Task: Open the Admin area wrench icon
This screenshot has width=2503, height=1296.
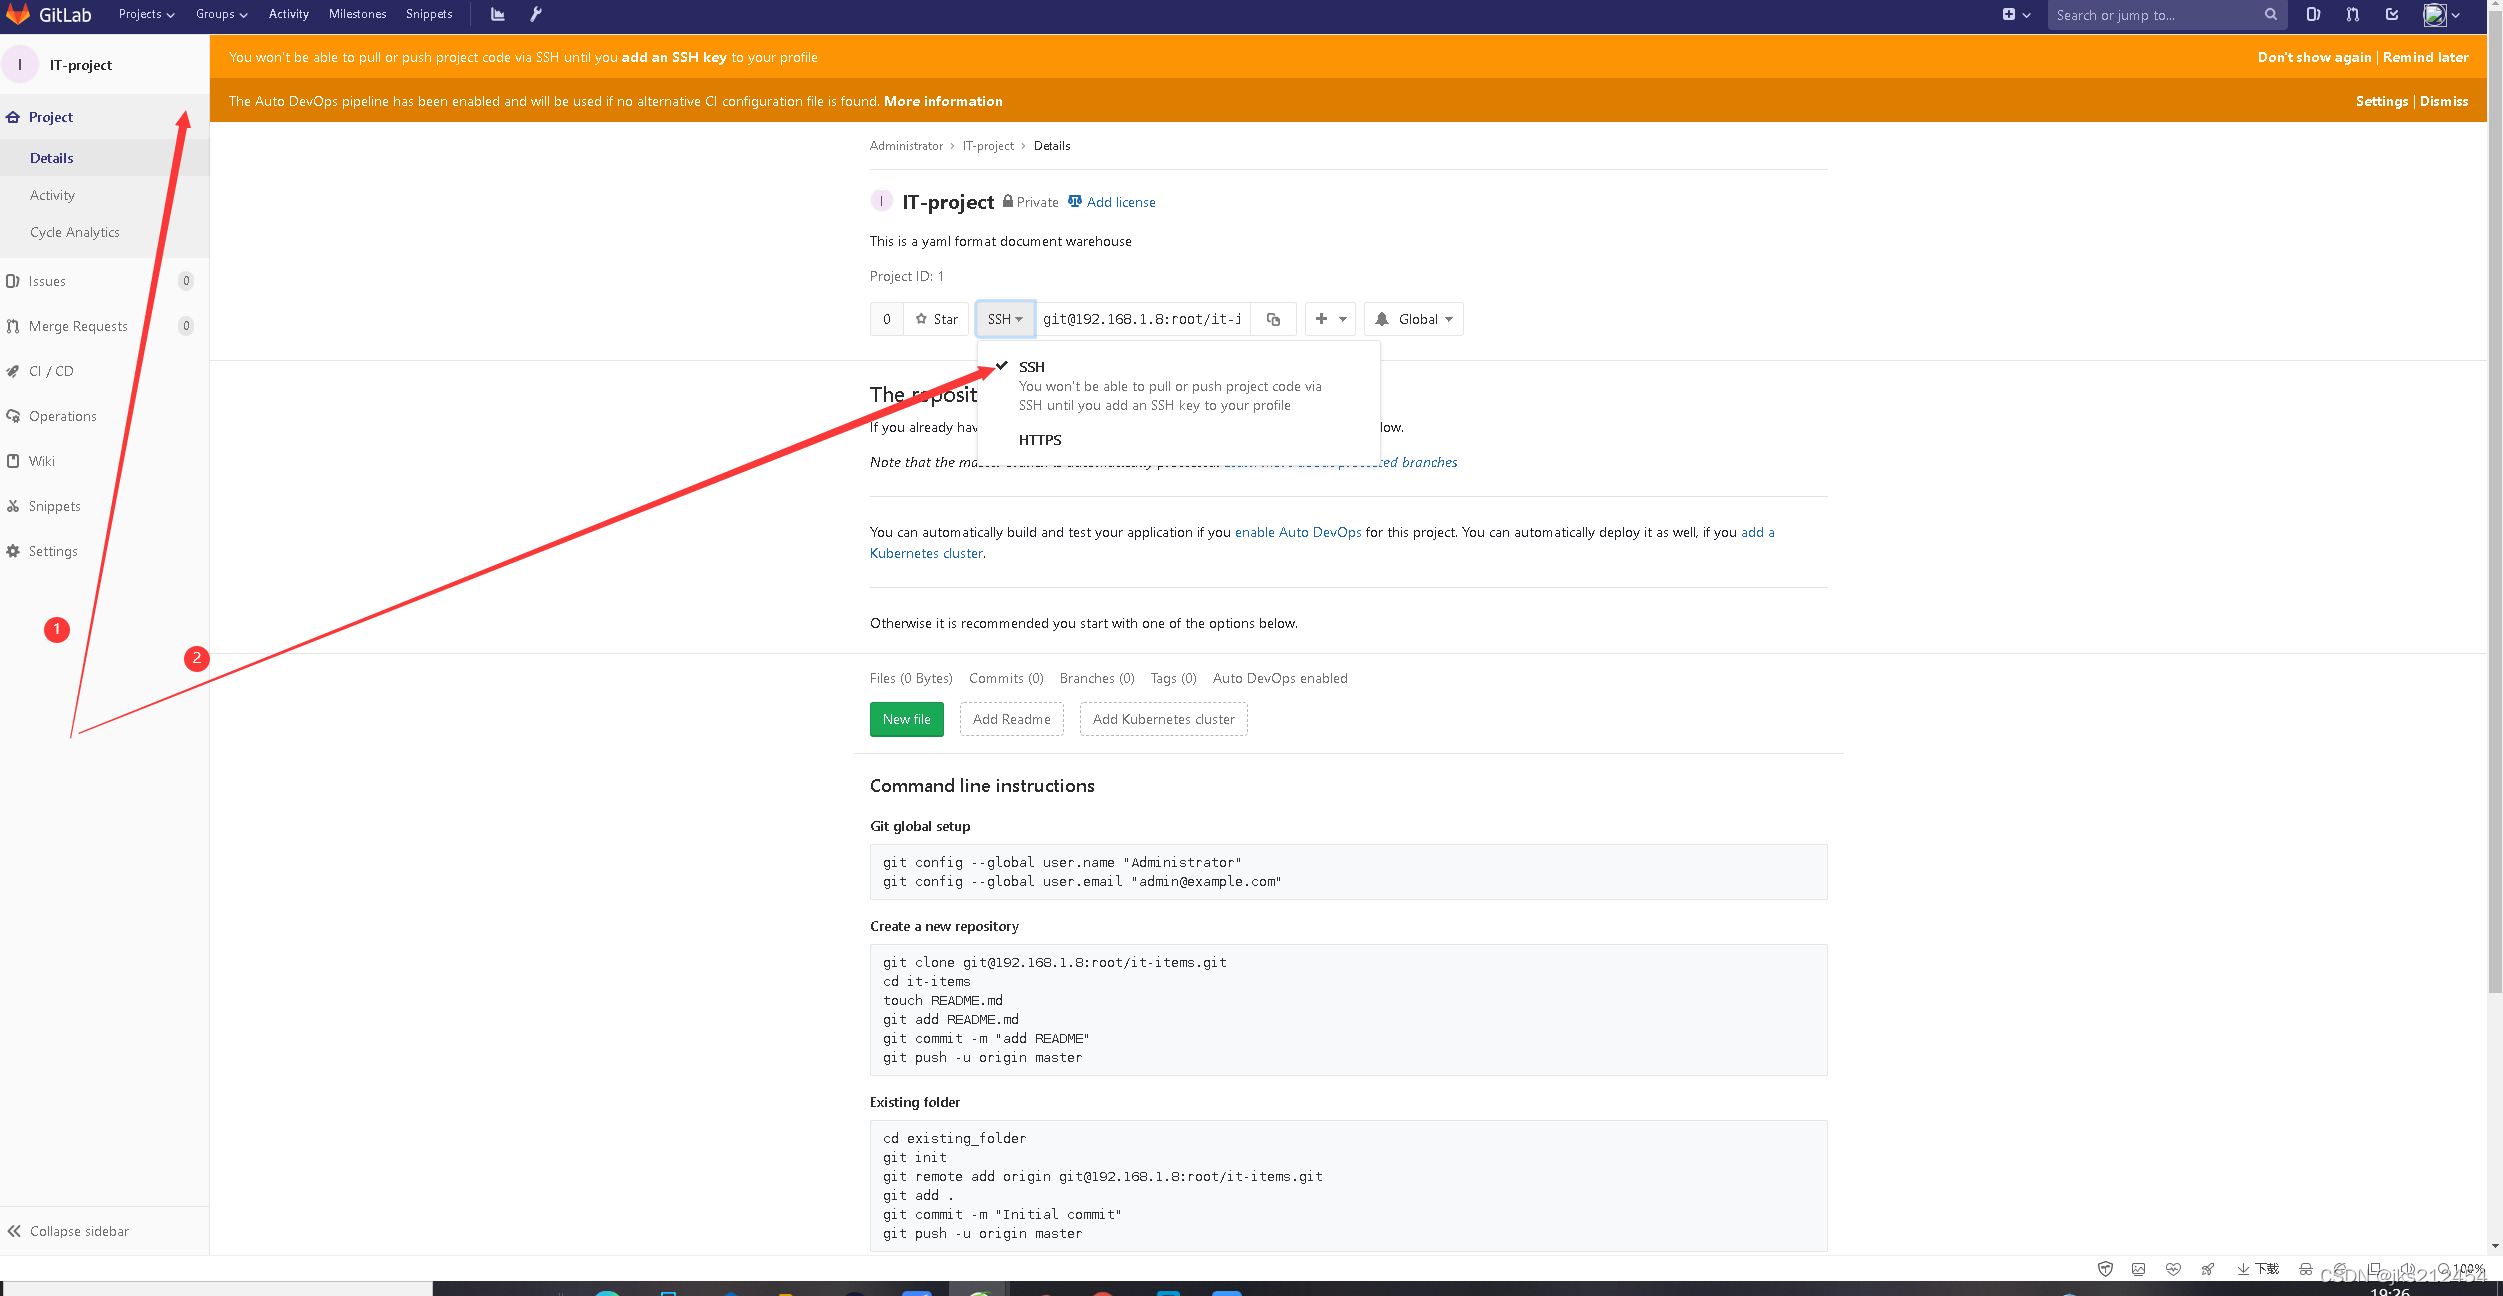Action: (535, 14)
